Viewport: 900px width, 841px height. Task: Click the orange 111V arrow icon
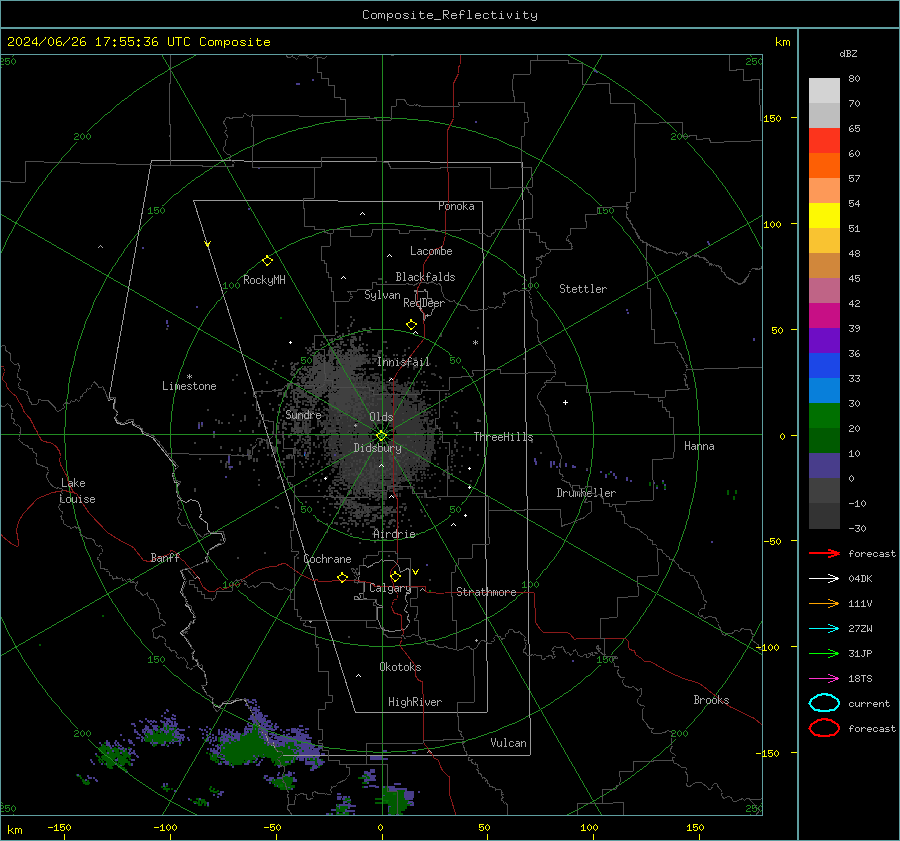click(824, 603)
